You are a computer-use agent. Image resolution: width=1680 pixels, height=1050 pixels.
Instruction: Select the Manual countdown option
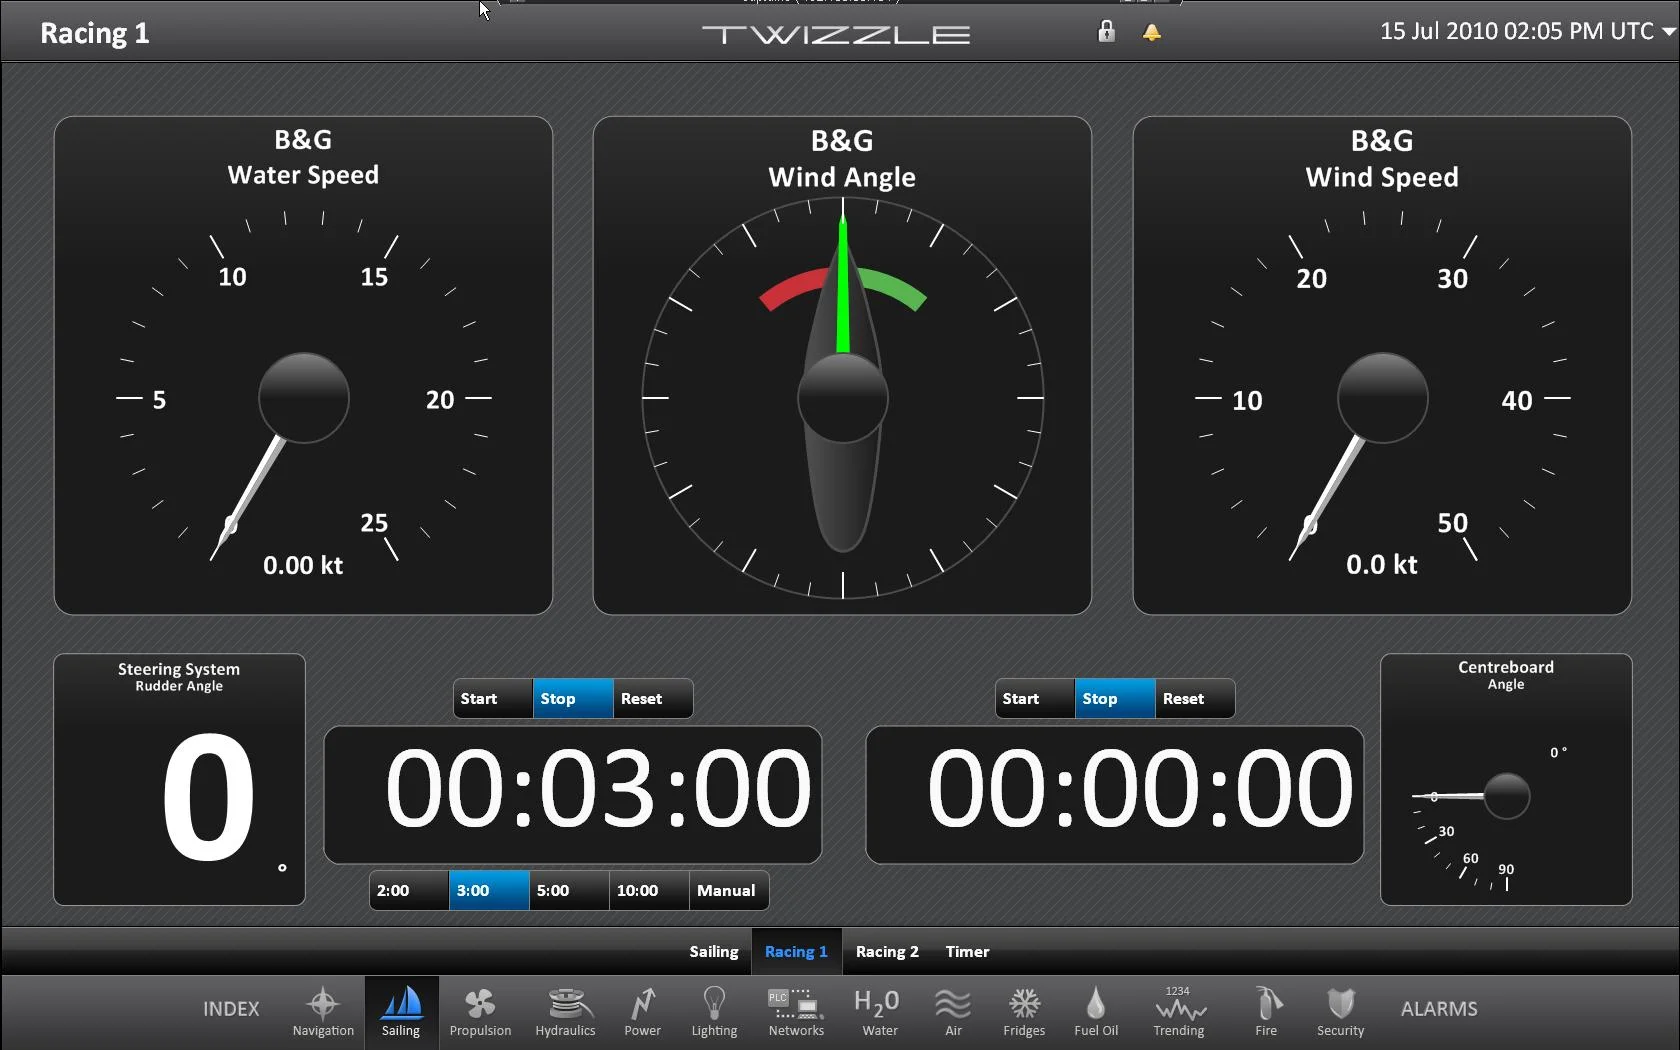[727, 891]
